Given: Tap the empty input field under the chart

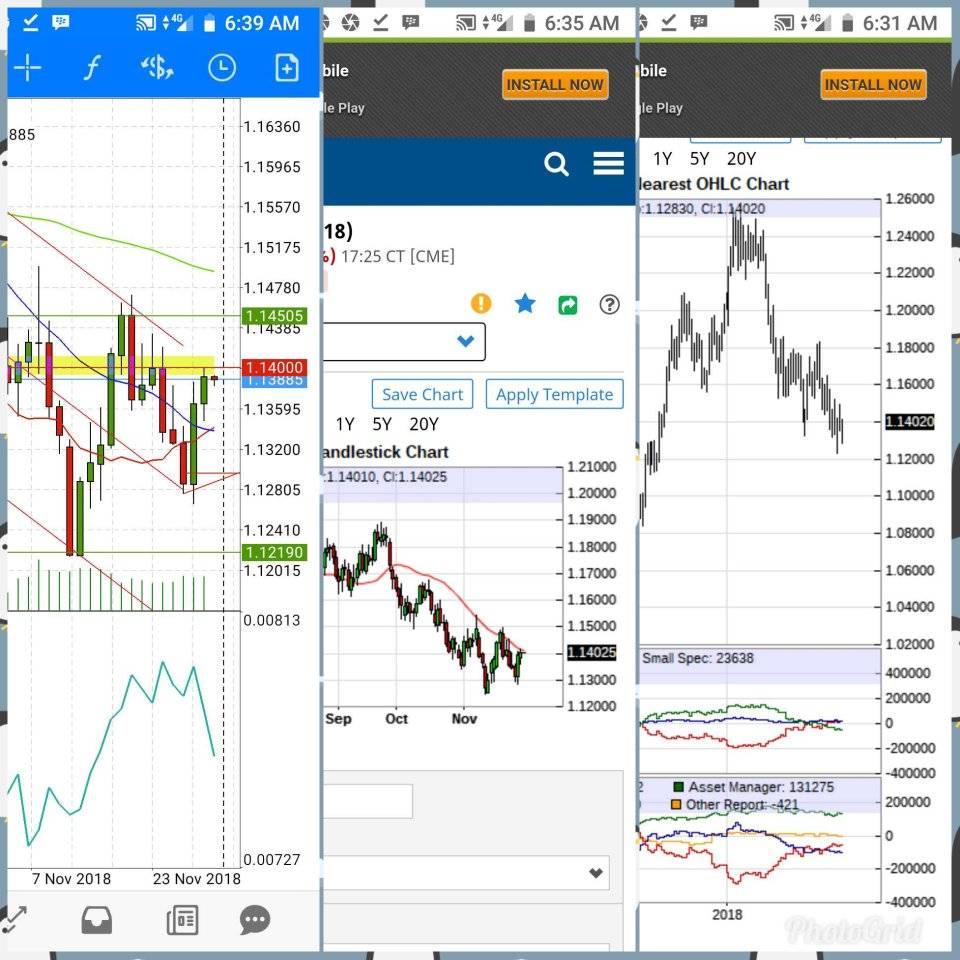Looking at the screenshot, I should pyautogui.click(x=367, y=801).
